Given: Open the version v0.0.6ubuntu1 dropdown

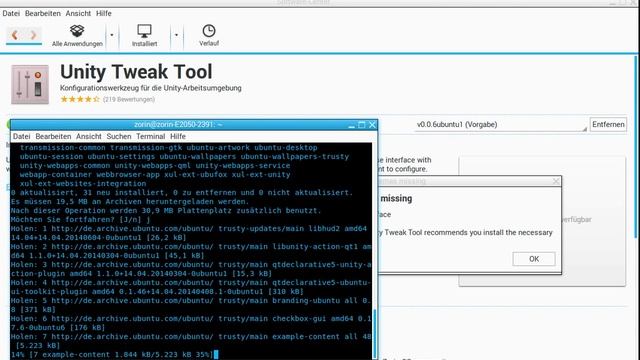Looking at the screenshot, I should pyautogui.click(x=501, y=125).
